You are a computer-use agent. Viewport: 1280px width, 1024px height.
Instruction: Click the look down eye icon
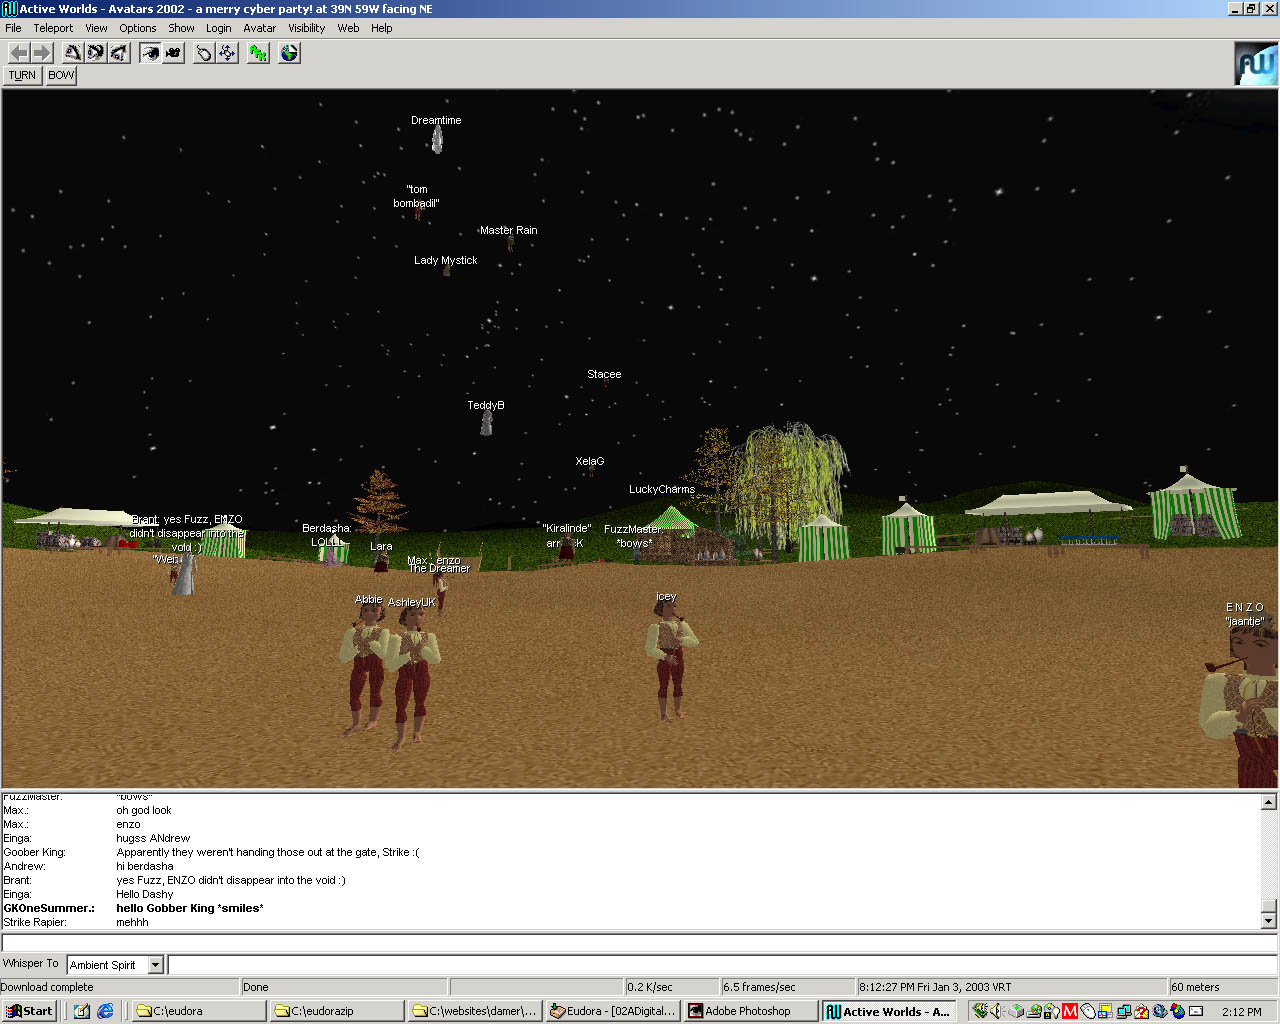[119, 53]
